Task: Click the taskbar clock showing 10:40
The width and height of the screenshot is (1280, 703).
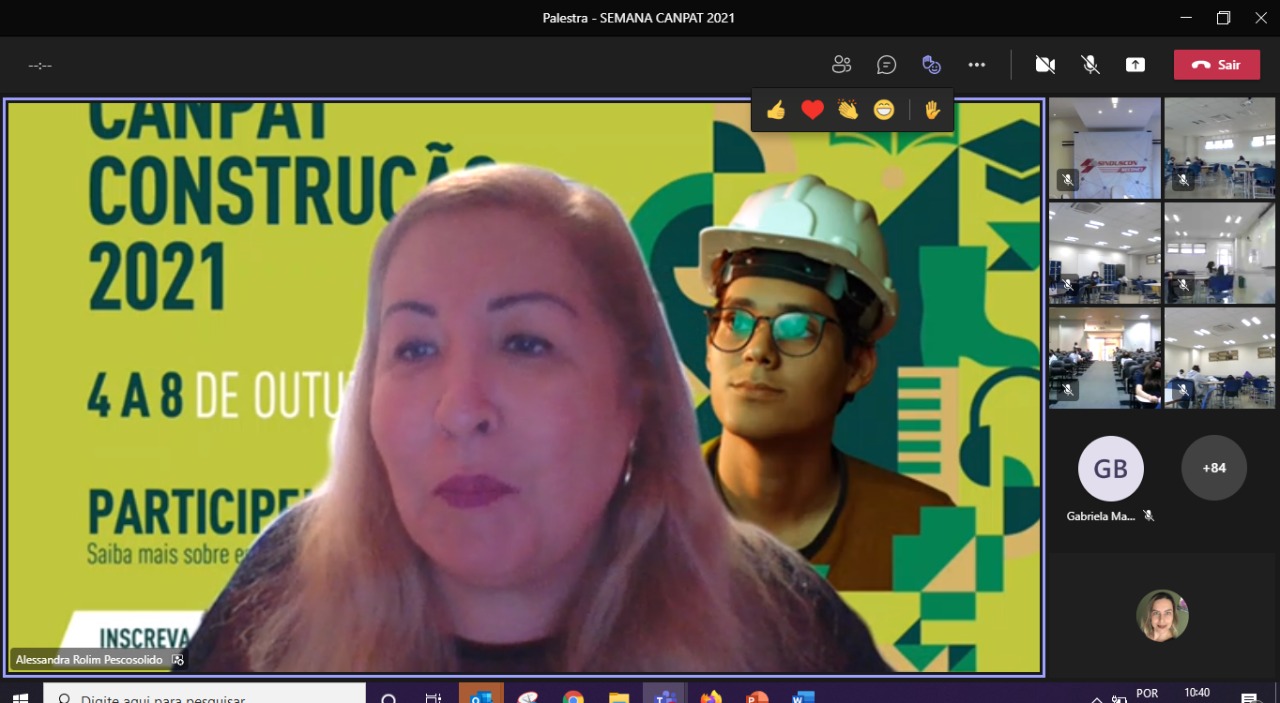Action: tap(1197, 693)
